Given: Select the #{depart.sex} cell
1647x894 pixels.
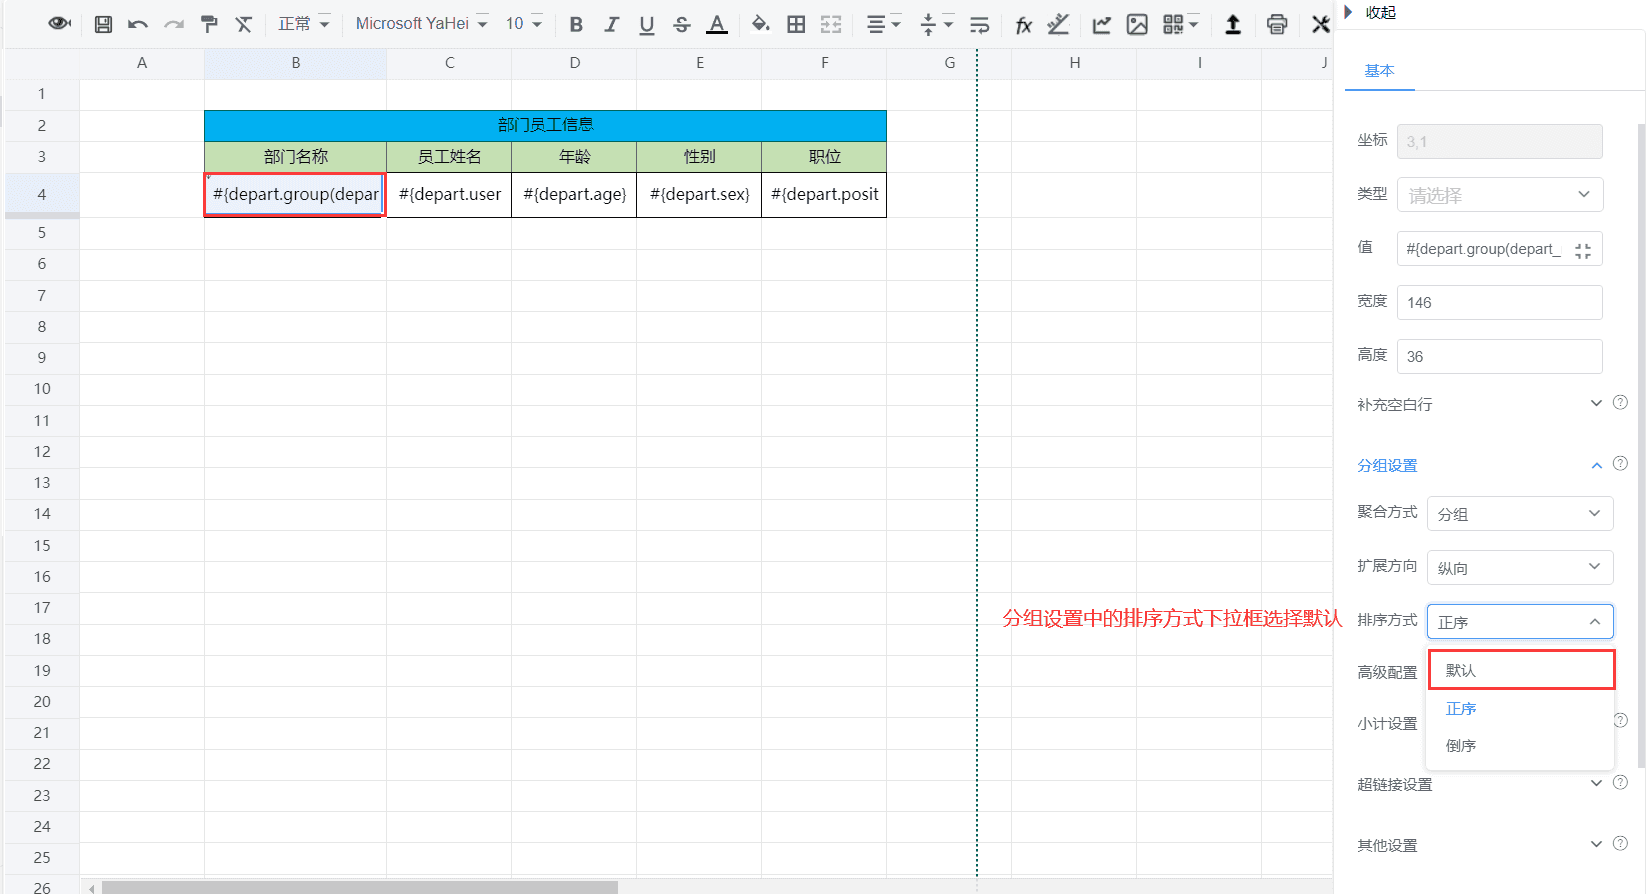Looking at the screenshot, I should point(699,194).
